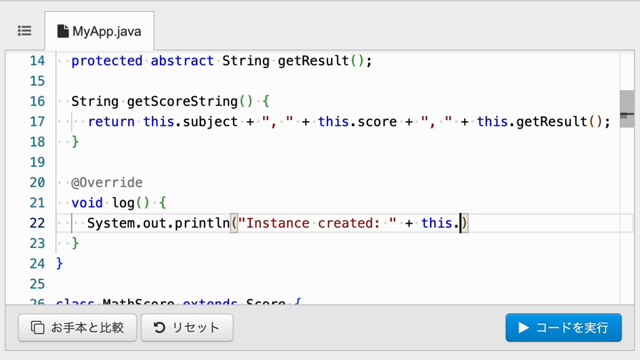Reset the code with リセット button

pos(187,327)
